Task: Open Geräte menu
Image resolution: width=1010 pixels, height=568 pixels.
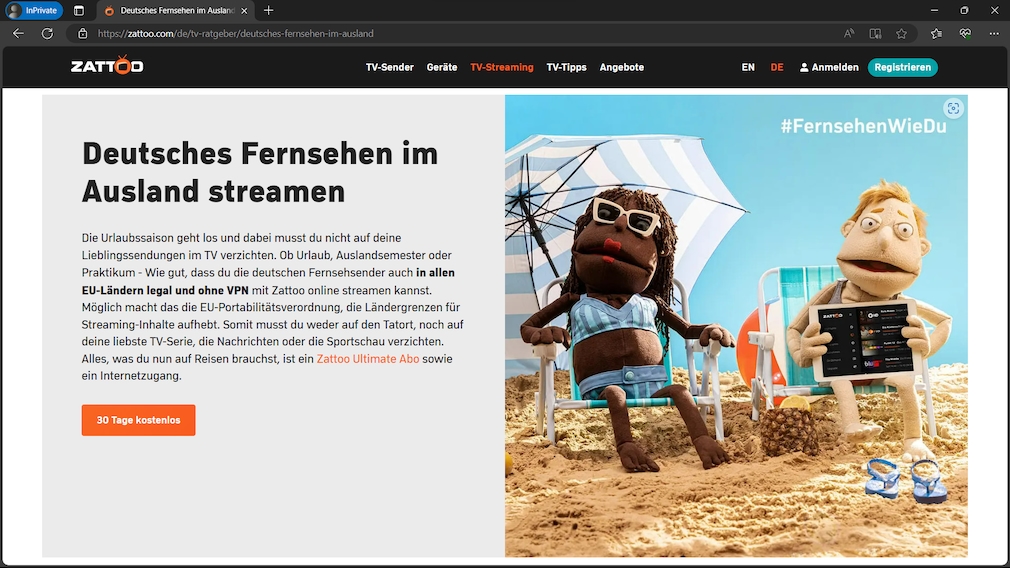Action: pos(442,67)
